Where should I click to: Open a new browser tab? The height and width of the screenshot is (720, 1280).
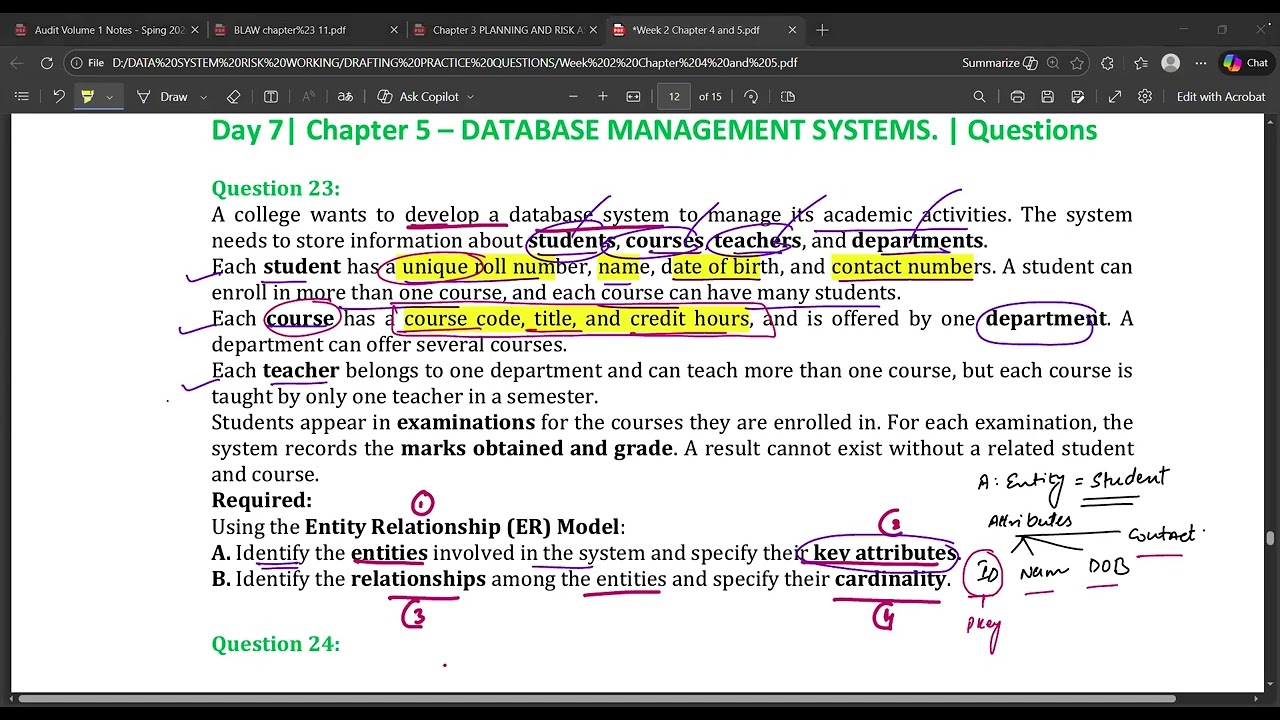pyautogui.click(x=822, y=30)
